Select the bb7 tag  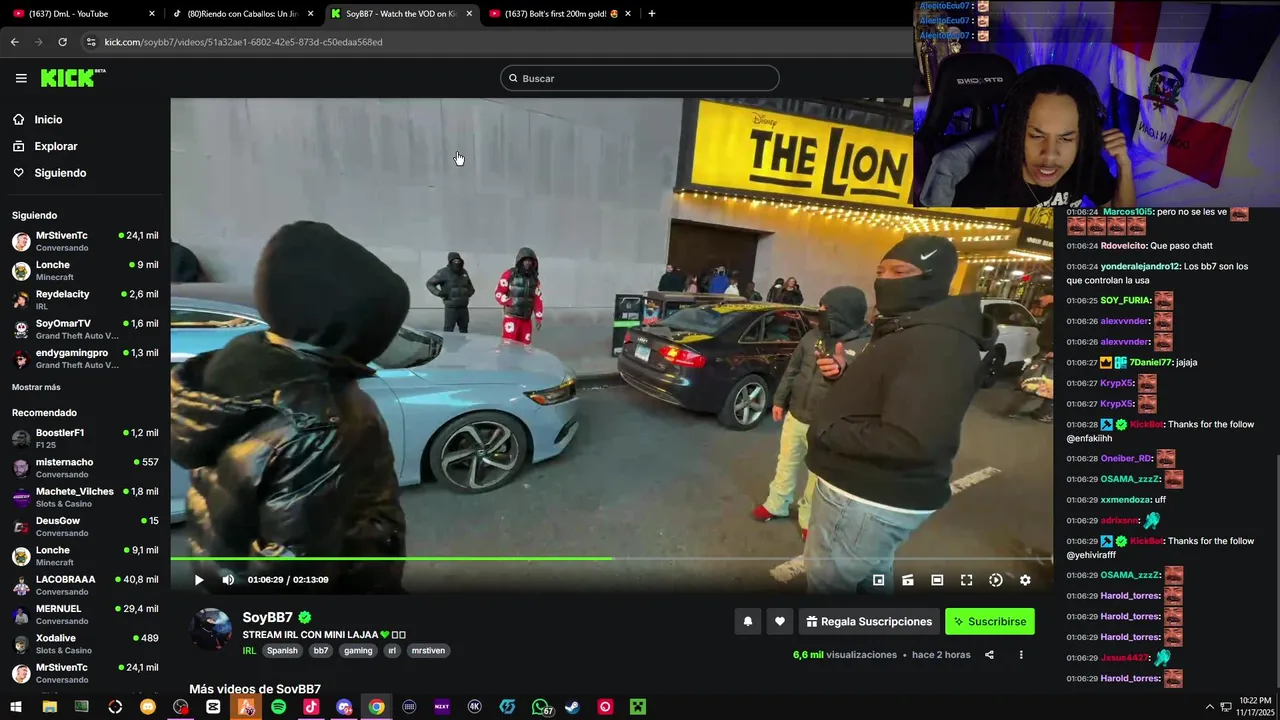tap(321, 651)
